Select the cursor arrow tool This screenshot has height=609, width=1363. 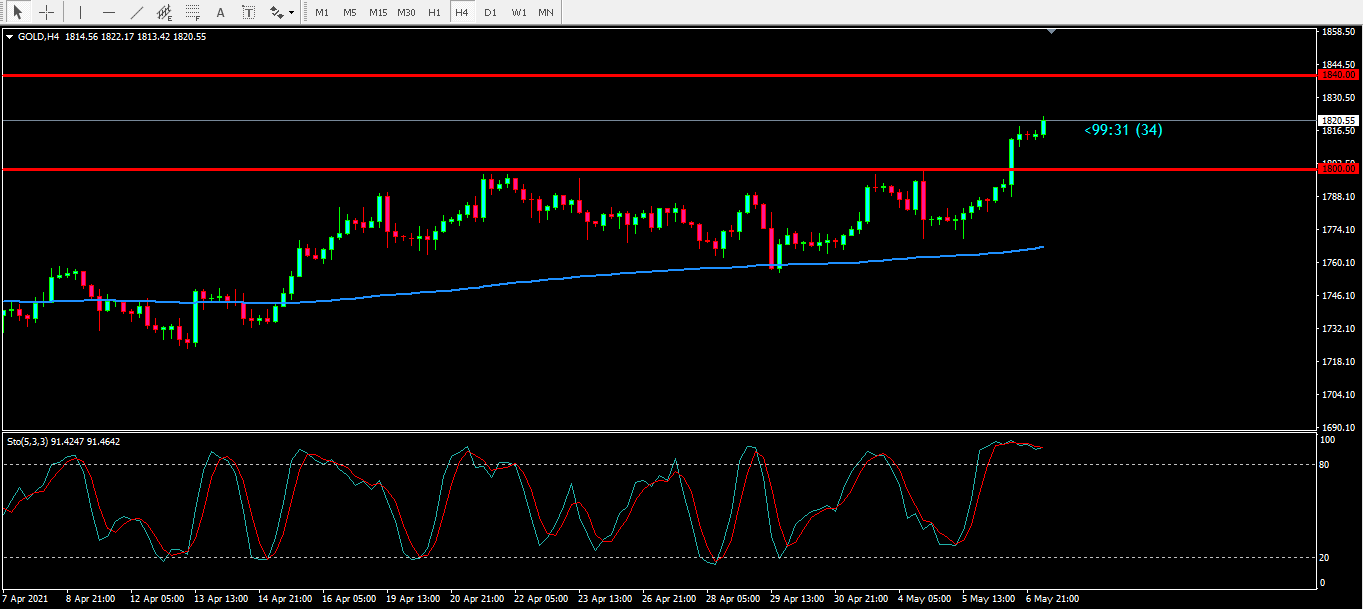[17, 13]
